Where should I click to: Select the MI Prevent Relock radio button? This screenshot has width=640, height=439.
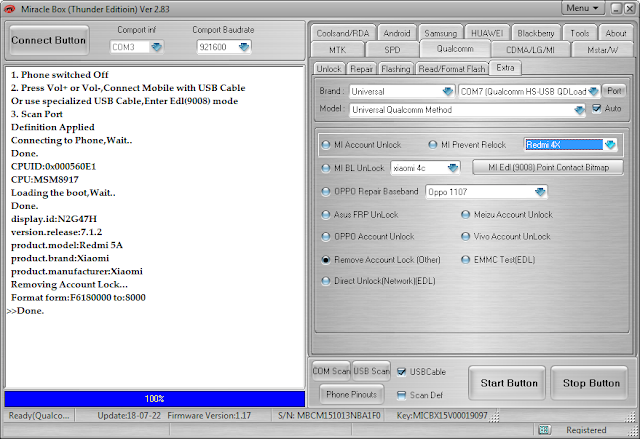[433, 145]
